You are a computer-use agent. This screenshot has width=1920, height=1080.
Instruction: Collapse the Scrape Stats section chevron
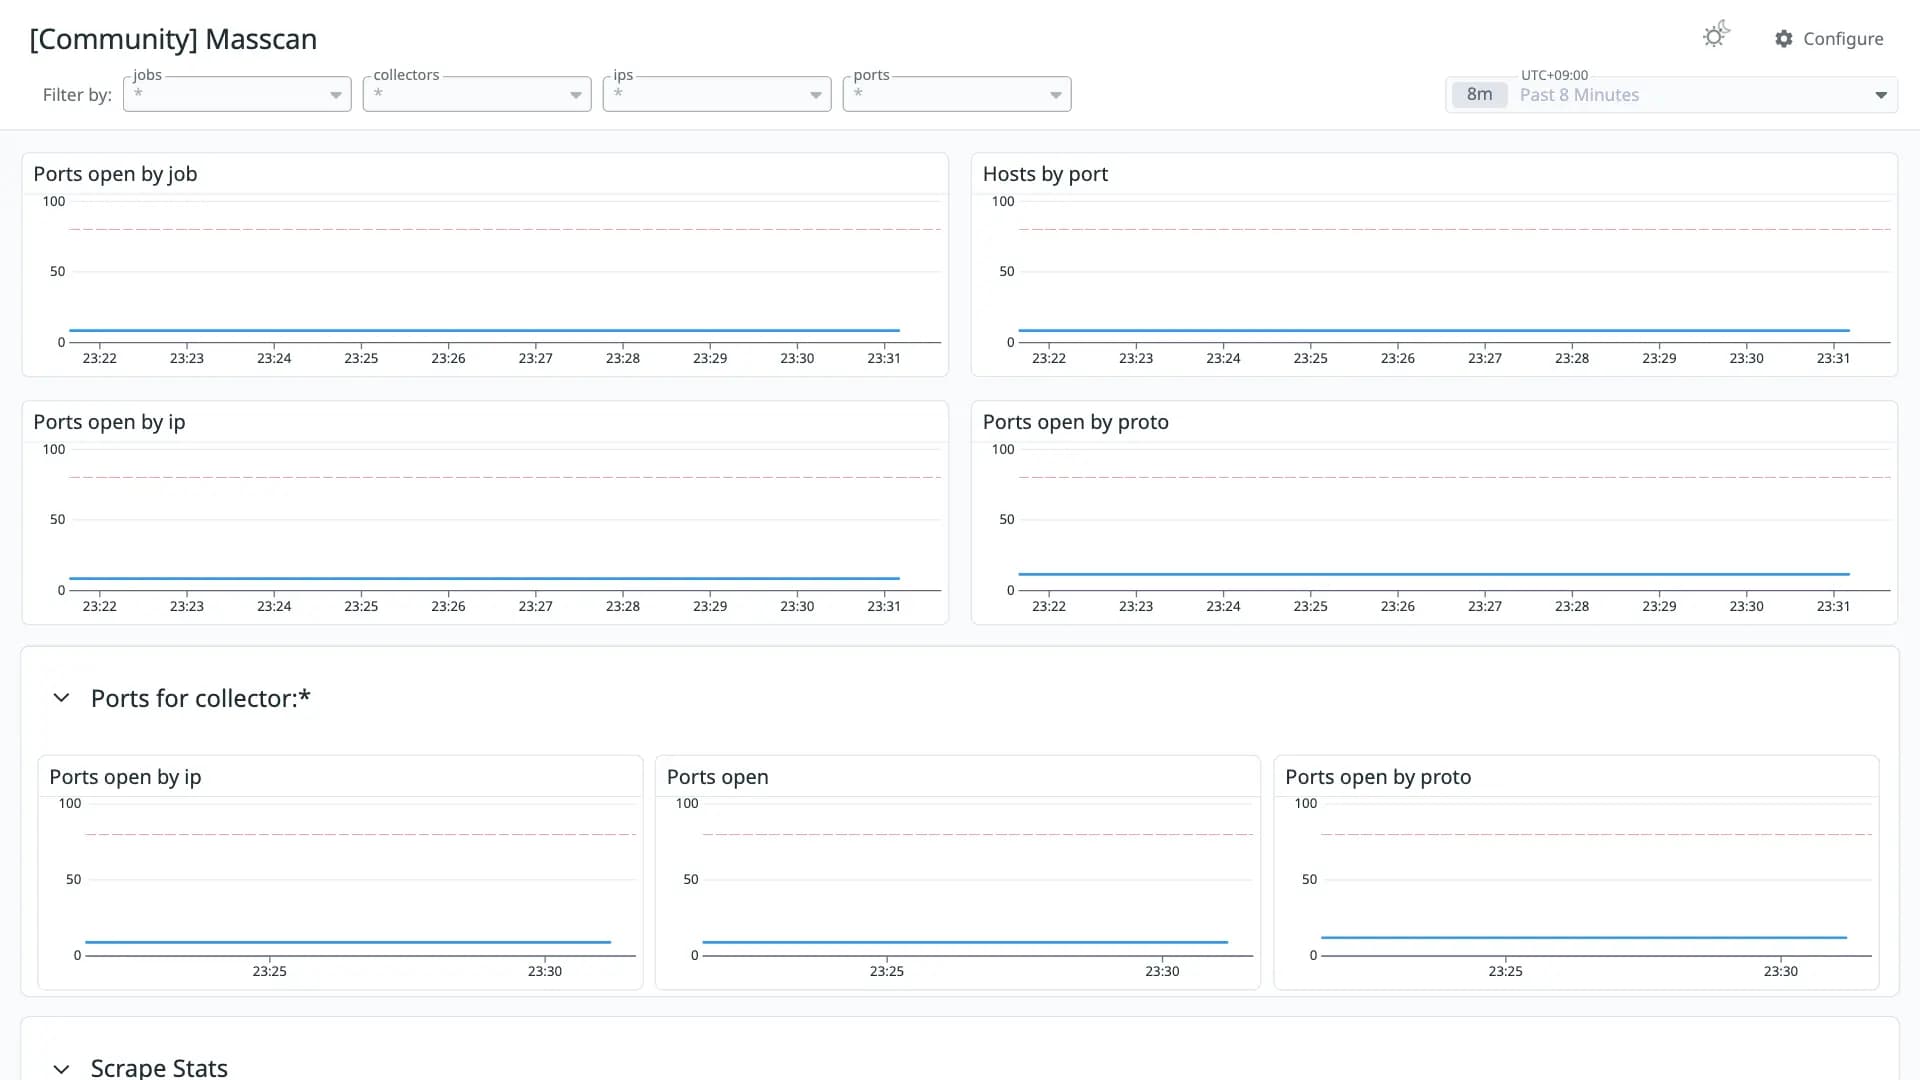click(61, 1068)
